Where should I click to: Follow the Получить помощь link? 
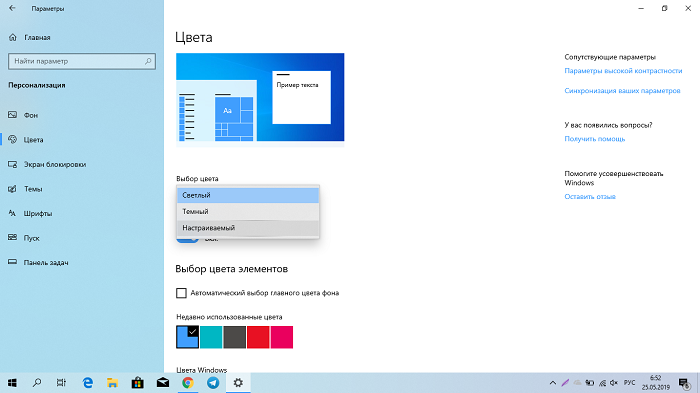click(595, 139)
